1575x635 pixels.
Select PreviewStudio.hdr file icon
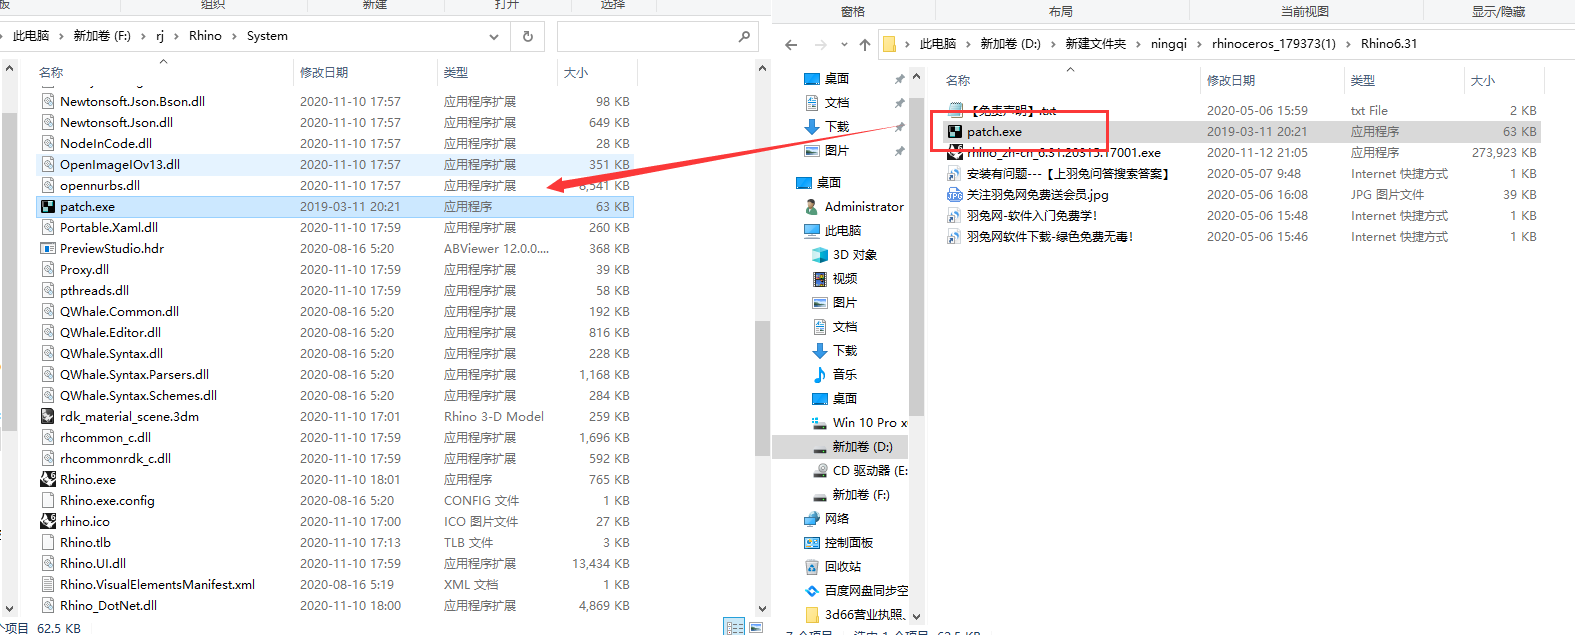coord(48,248)
